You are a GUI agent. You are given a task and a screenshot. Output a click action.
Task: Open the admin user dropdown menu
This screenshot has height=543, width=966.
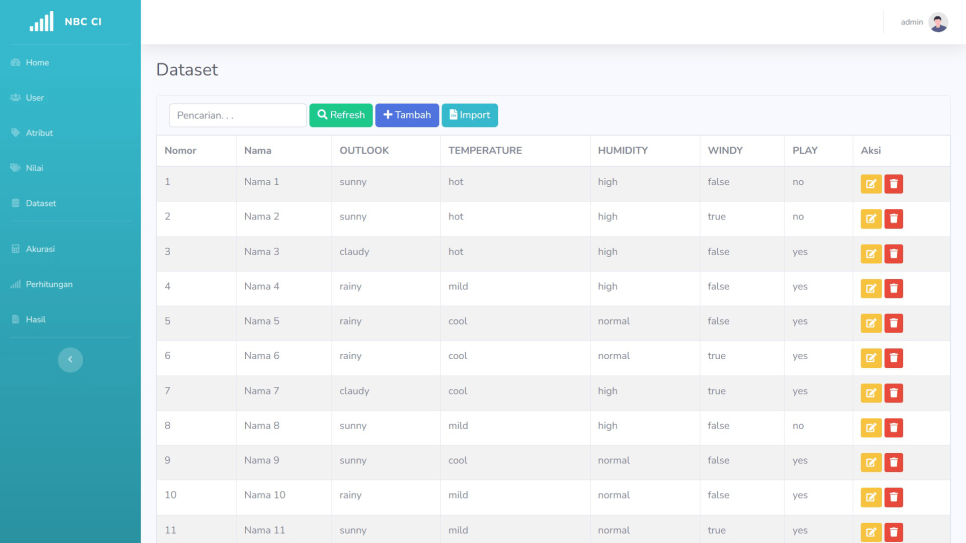(x=912, y=22)
